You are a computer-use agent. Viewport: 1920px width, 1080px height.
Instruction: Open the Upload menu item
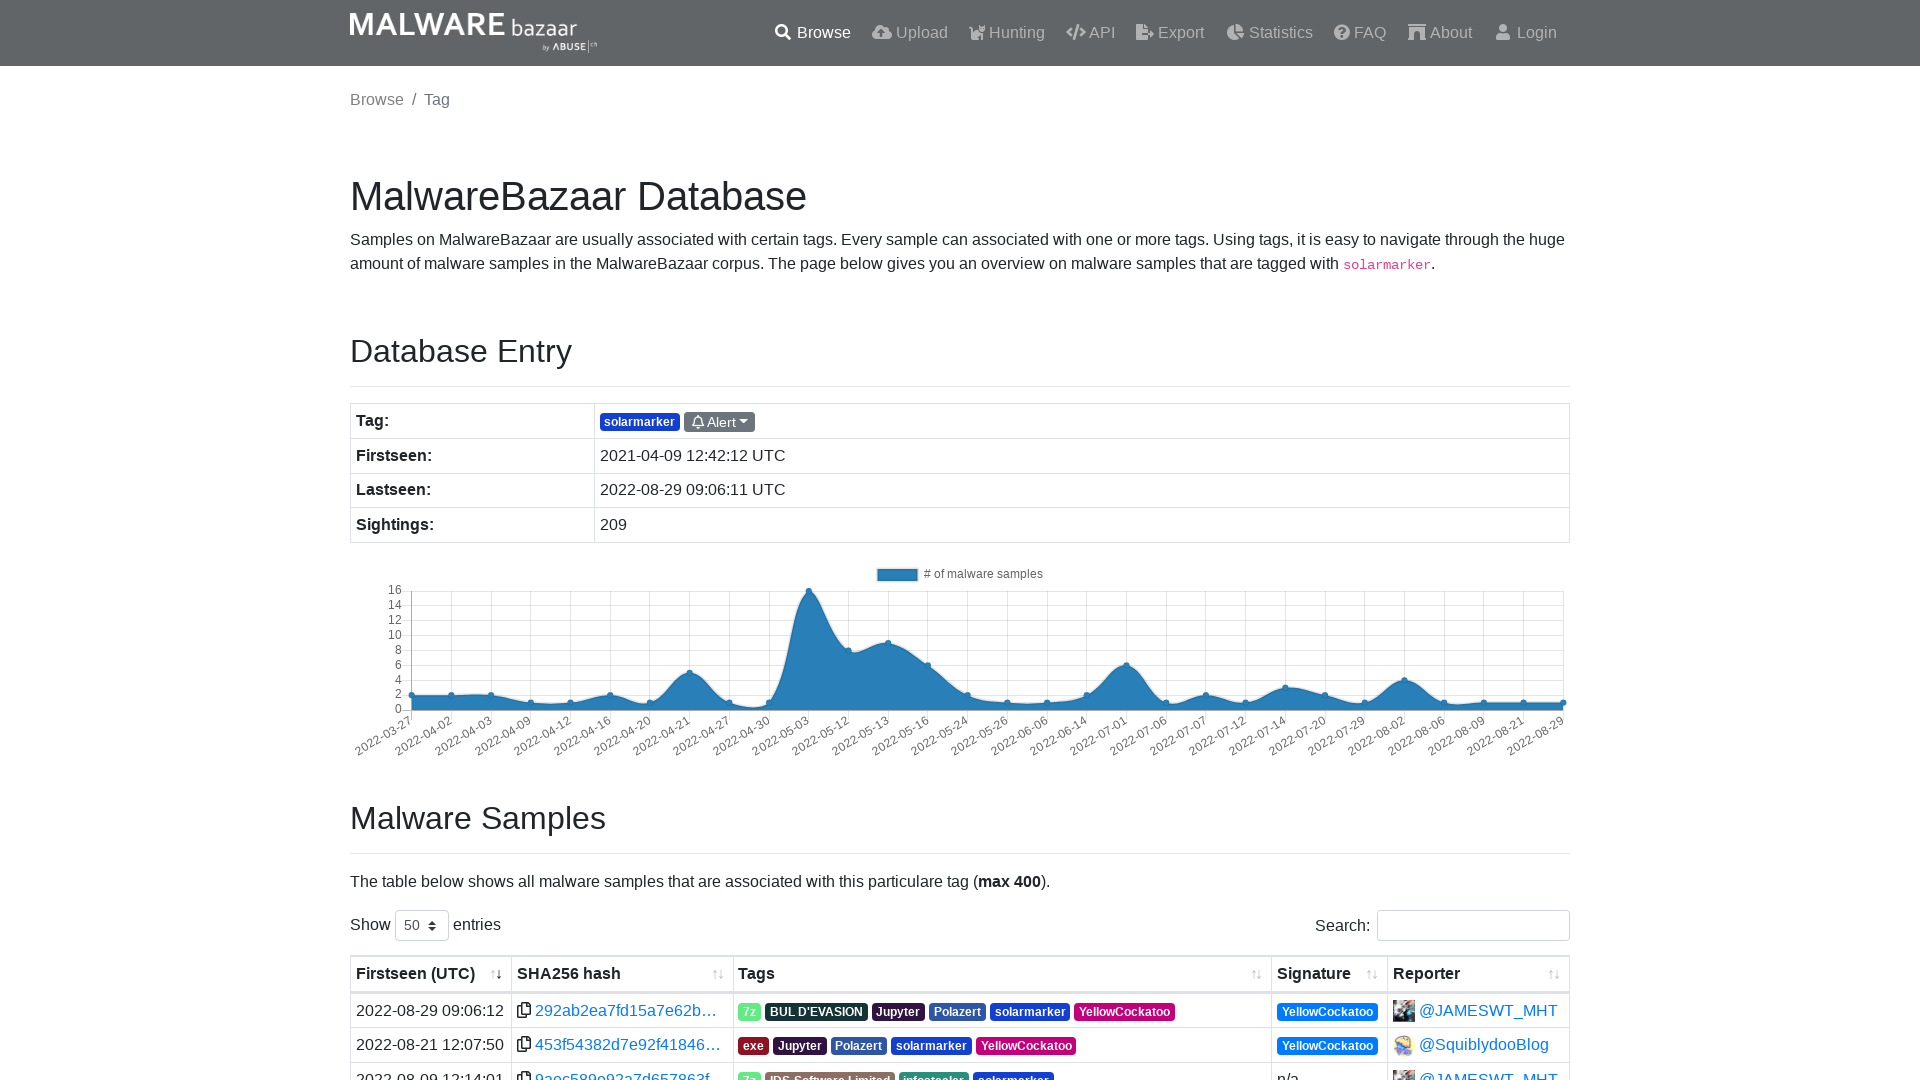pos(909,33)
